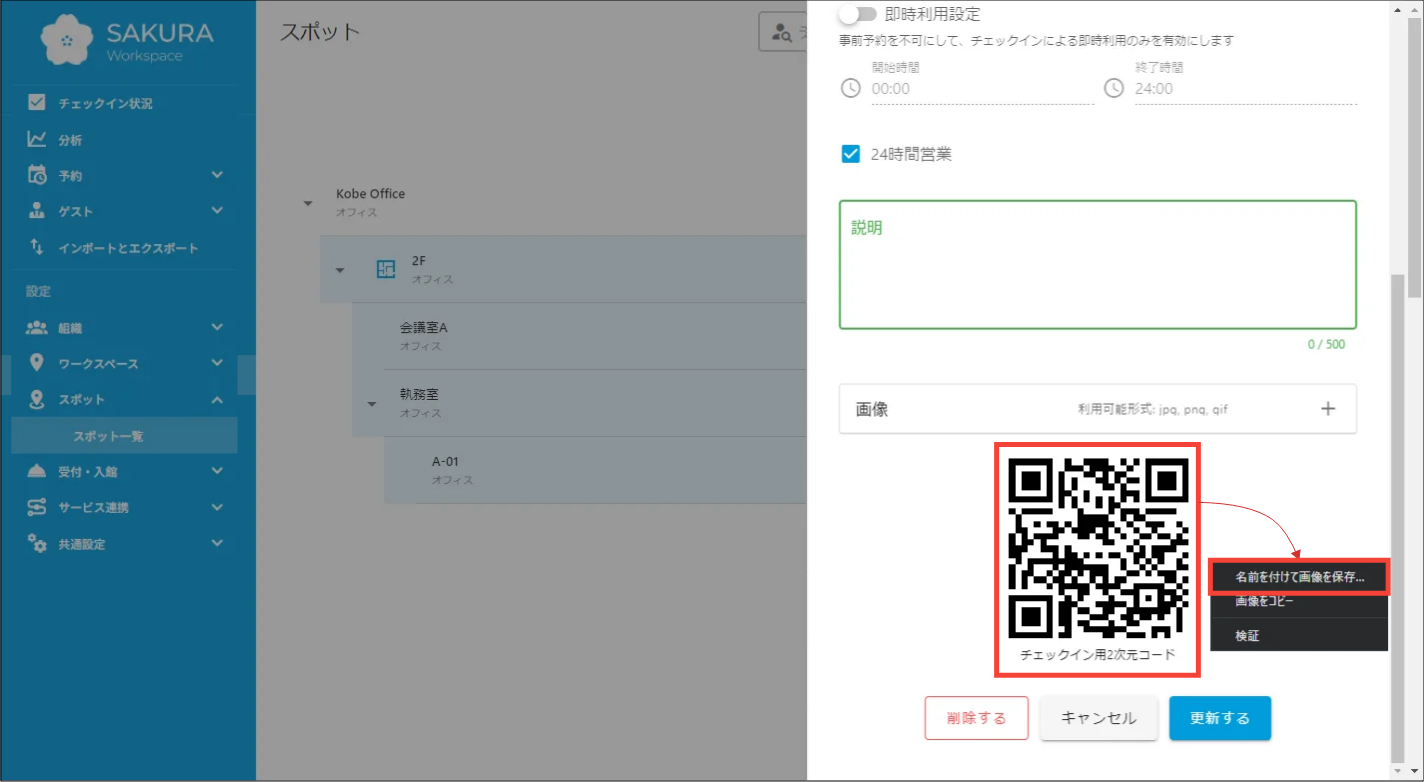Select the 執務室 spot row
Screen dimensions: 1424x782
coord(579,403)
